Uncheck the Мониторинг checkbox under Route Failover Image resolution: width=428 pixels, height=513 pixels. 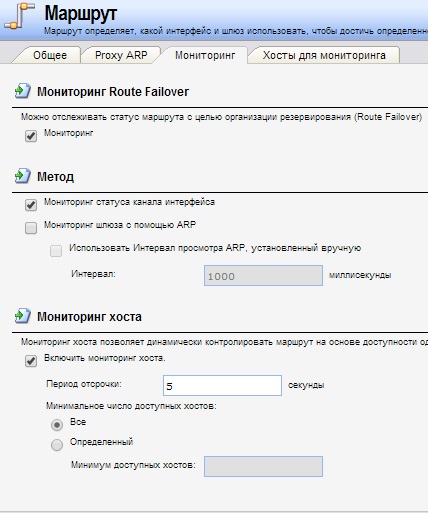pos(31,136)
